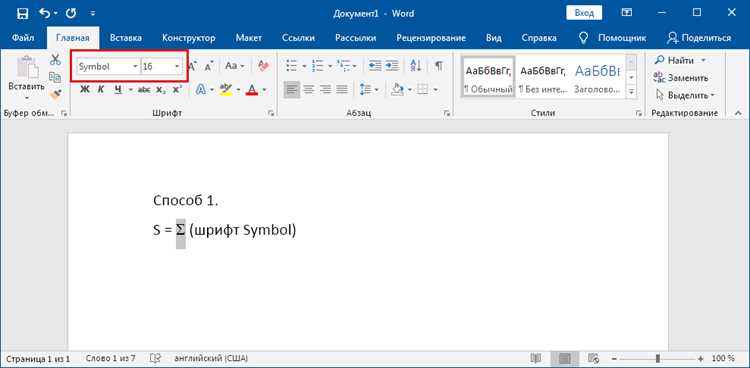Switch to the Макет tab
The image size is (750, 368).
pos(249,38)
